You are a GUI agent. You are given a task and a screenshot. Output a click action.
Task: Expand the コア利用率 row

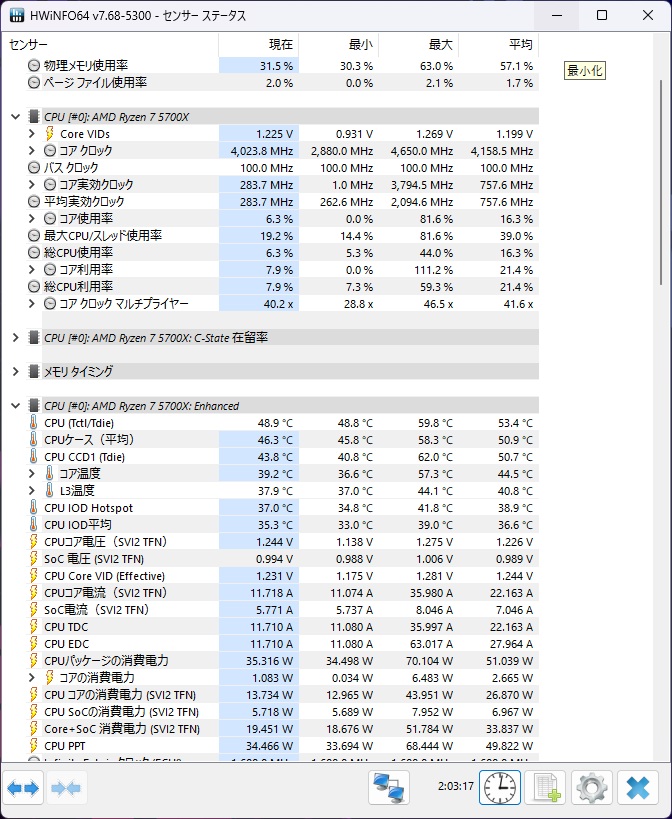(x=32, y=270)
